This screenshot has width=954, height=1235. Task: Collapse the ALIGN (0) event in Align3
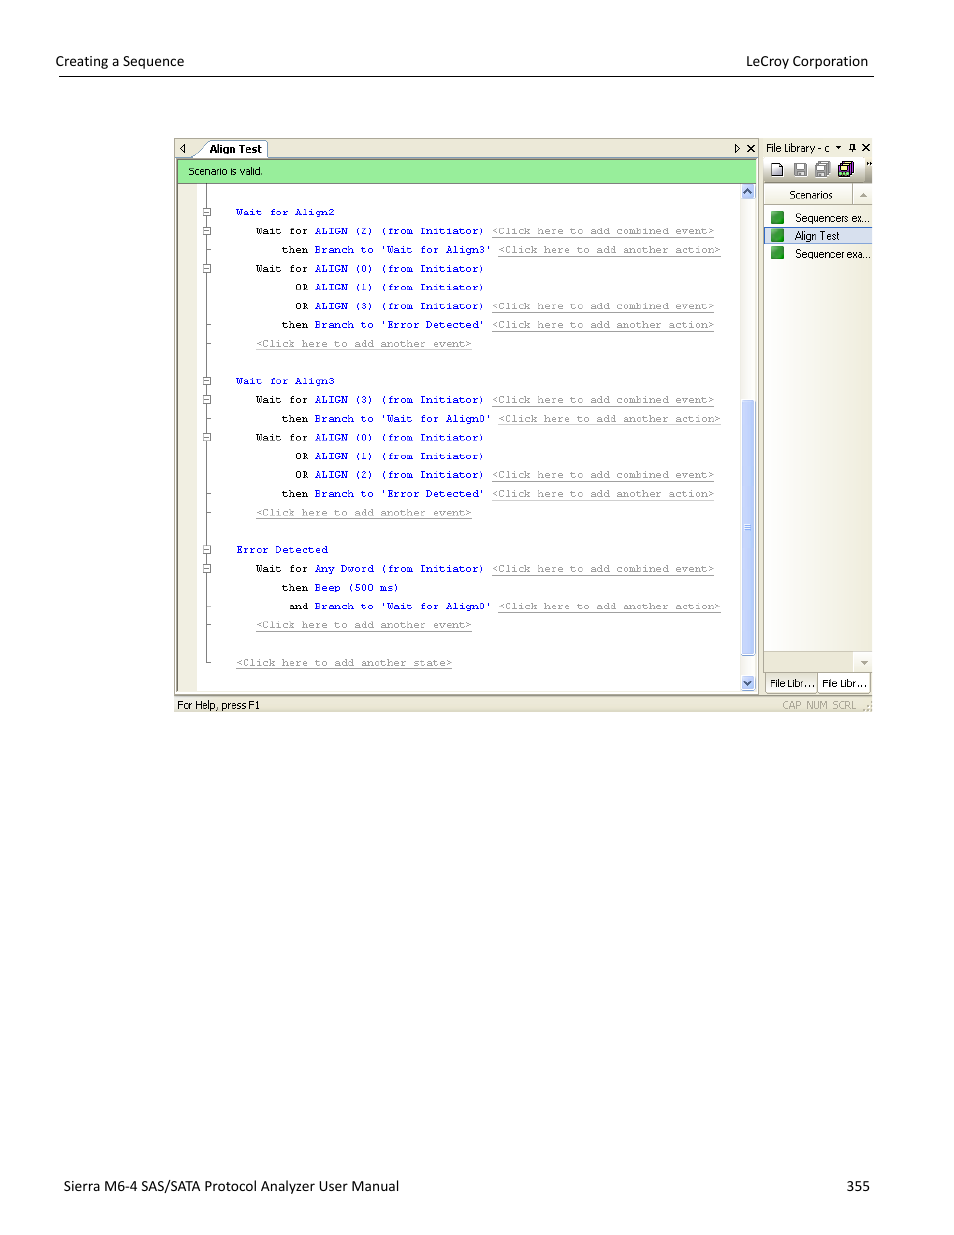coord(207,437)
